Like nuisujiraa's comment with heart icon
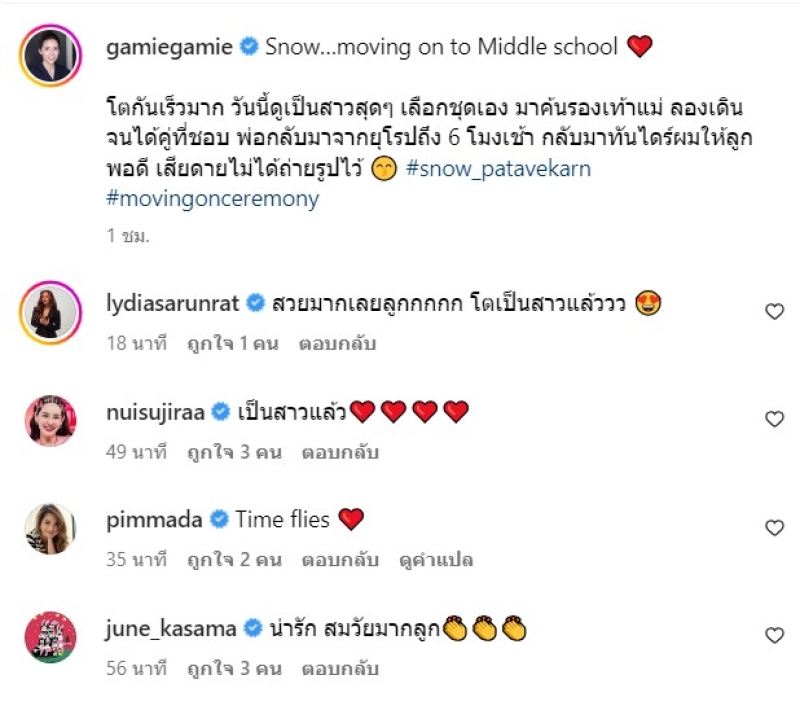Viewport: 800px width, 710px height. point(774,419)
